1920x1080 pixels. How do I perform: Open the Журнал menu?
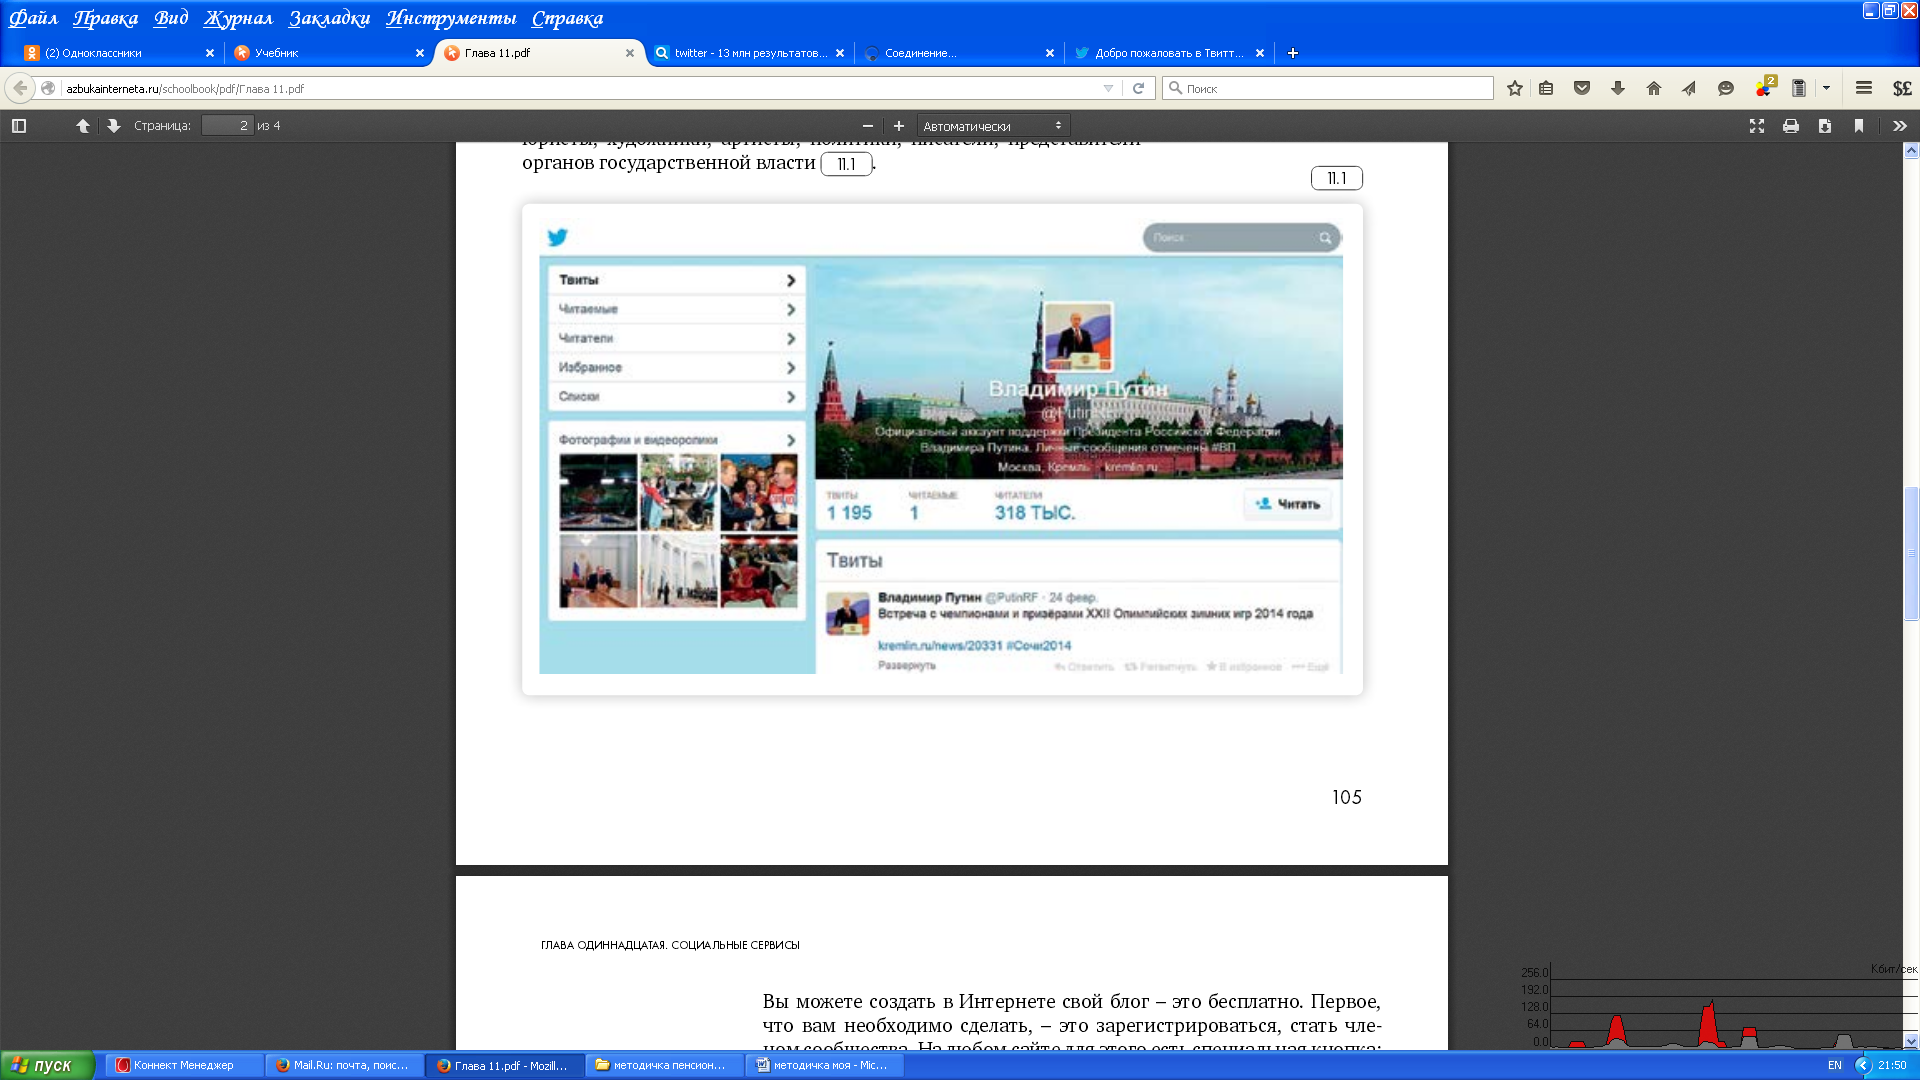pos(238,18)
